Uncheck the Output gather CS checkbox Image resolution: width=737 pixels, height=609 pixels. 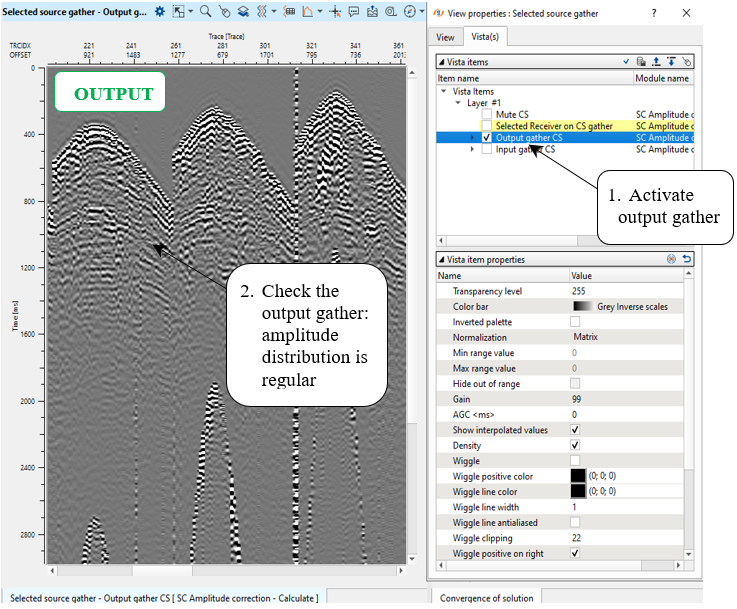[487, 138]
